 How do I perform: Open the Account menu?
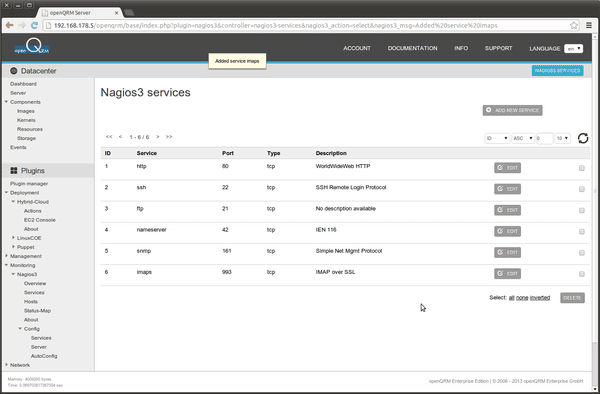pos(357,48)
